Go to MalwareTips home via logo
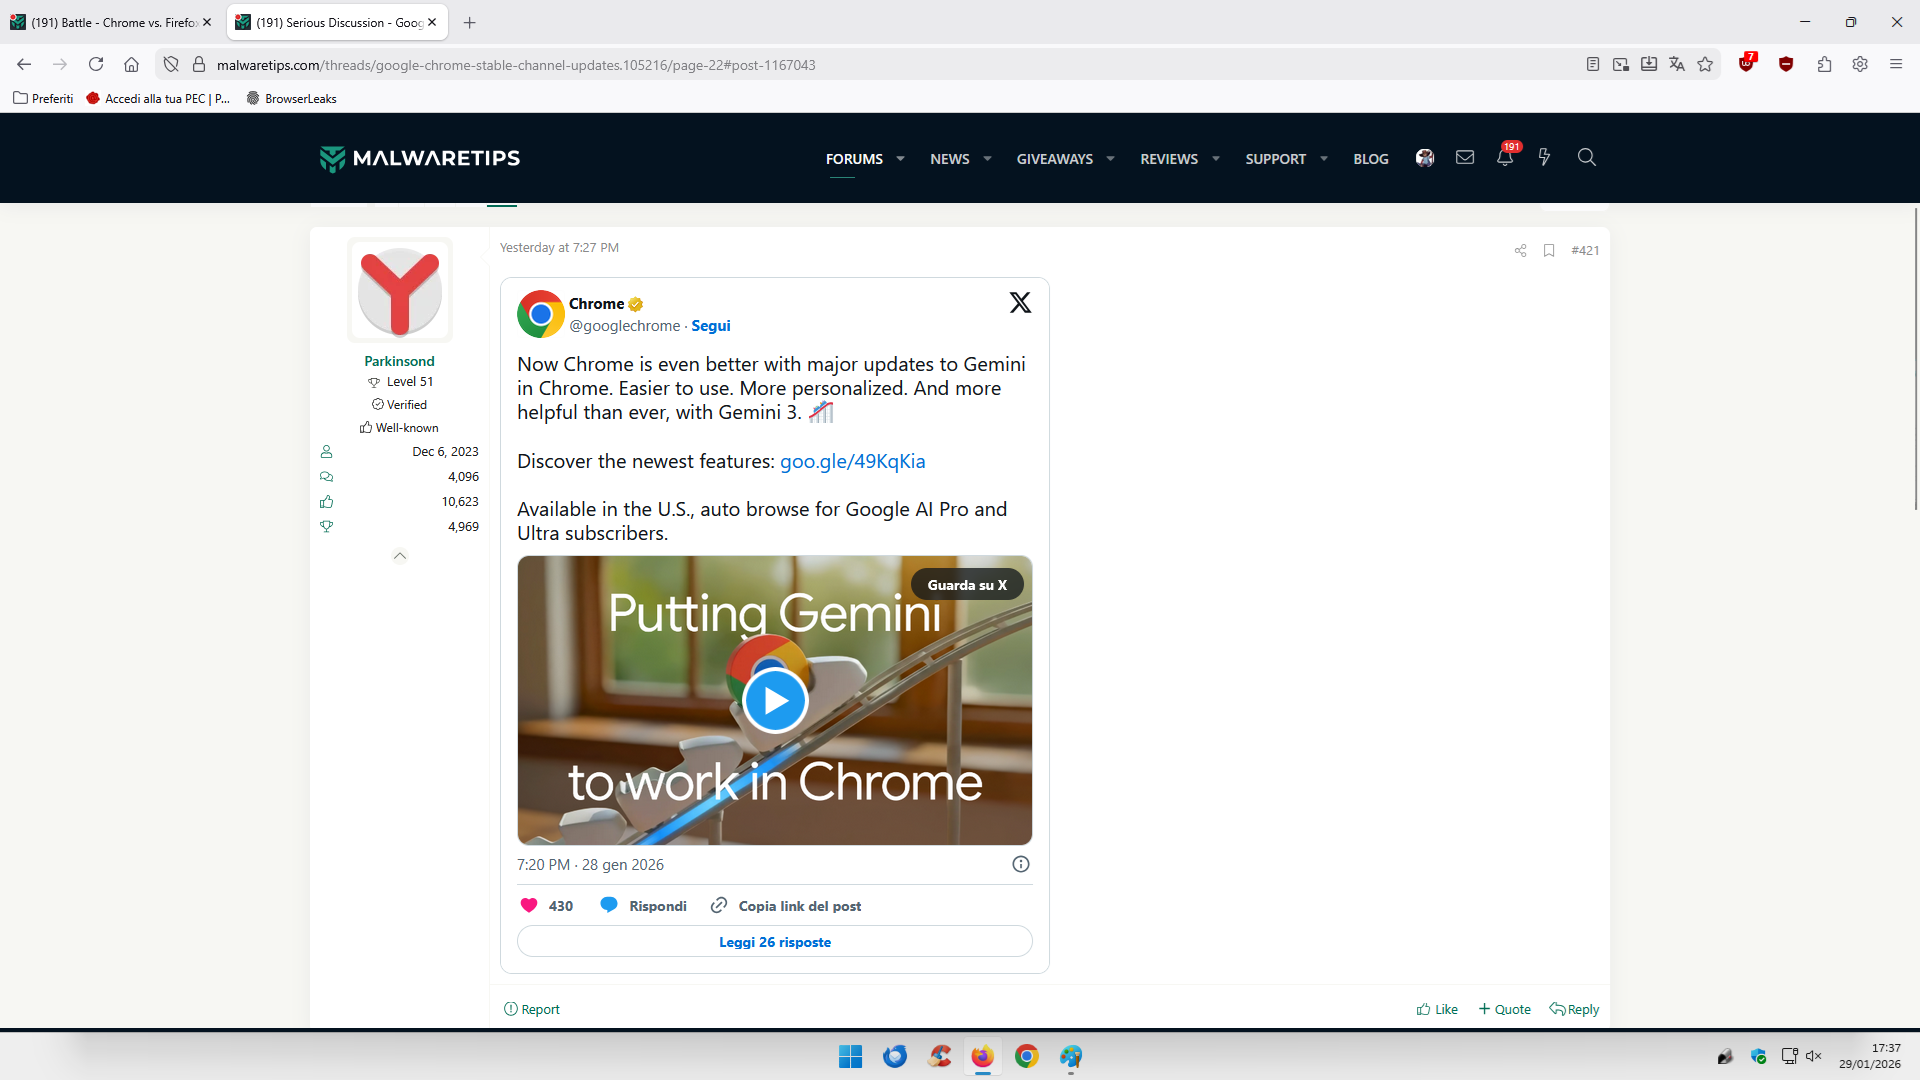 point(420,158)
